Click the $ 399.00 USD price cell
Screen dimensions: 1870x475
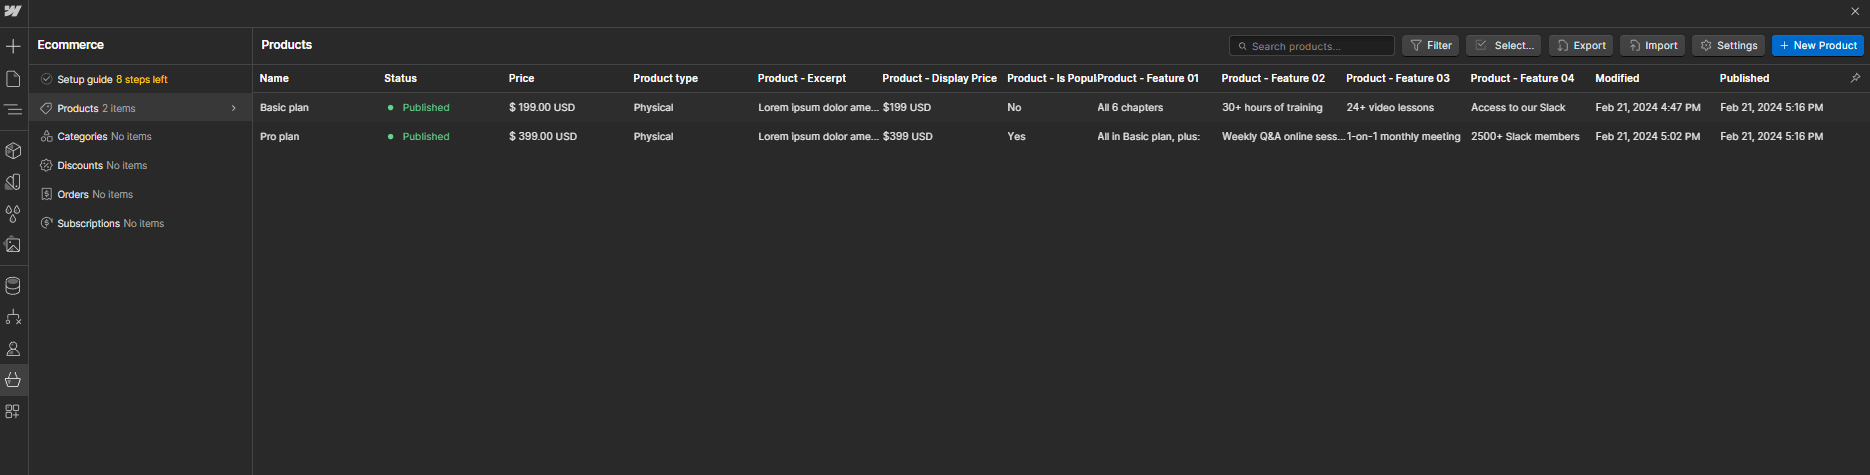[x=543, y=136]
